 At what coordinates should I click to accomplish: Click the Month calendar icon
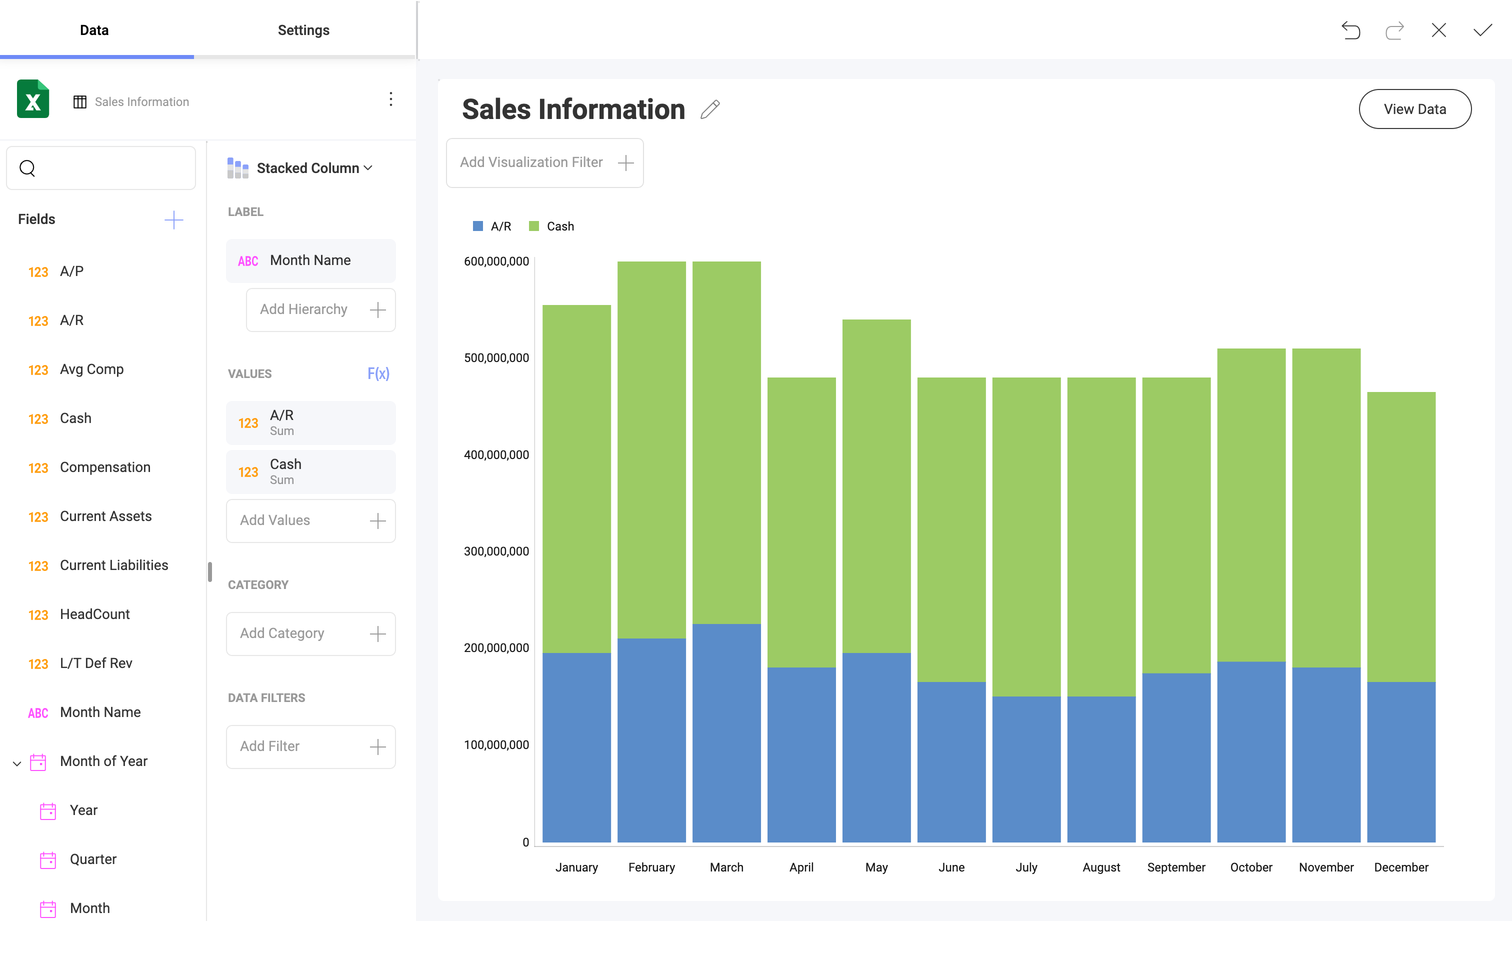coord(48,909)
